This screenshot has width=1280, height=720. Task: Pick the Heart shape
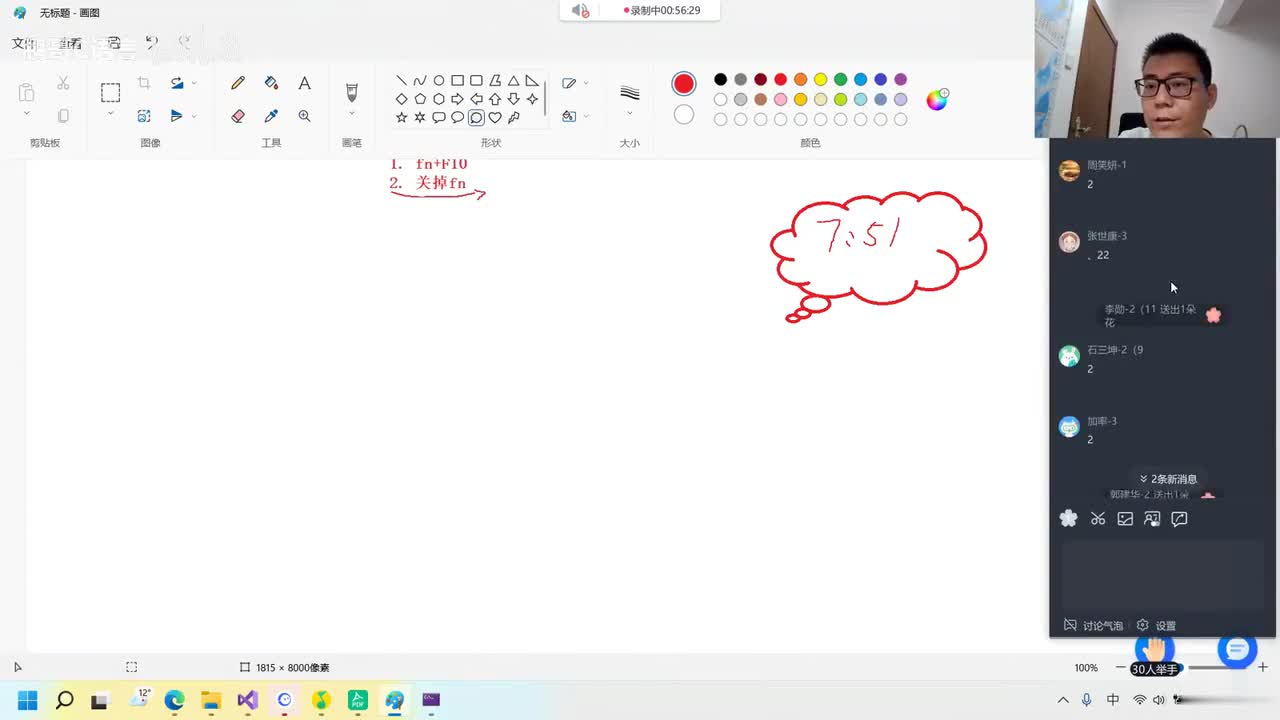point(494,117)
